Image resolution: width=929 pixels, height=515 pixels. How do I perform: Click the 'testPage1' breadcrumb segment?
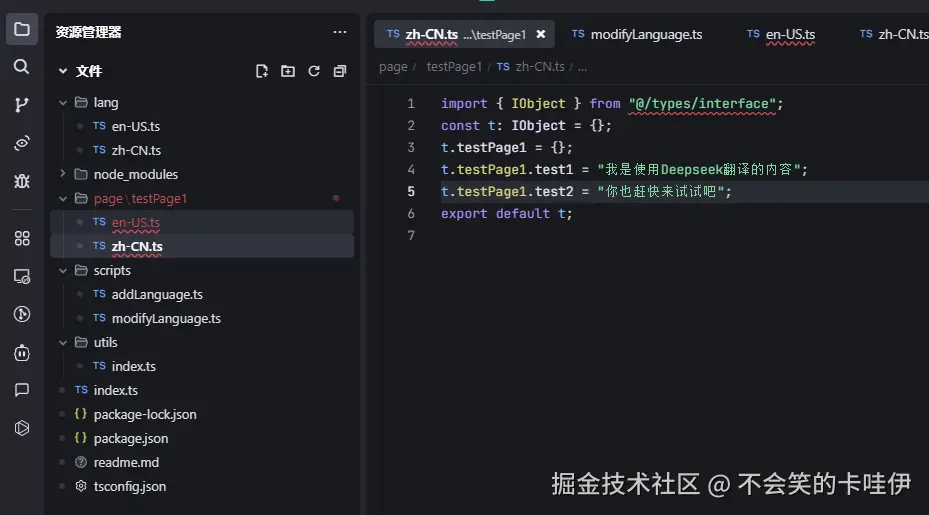pyautogui.click(x=454, y=67)
